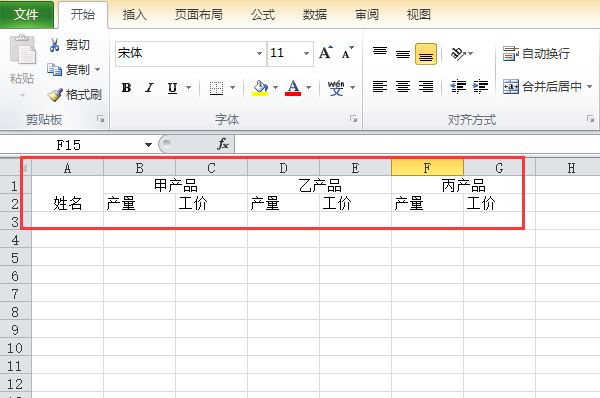600x398 pixels.
Task: Decrease the cell indent
Action: [458, 87]
